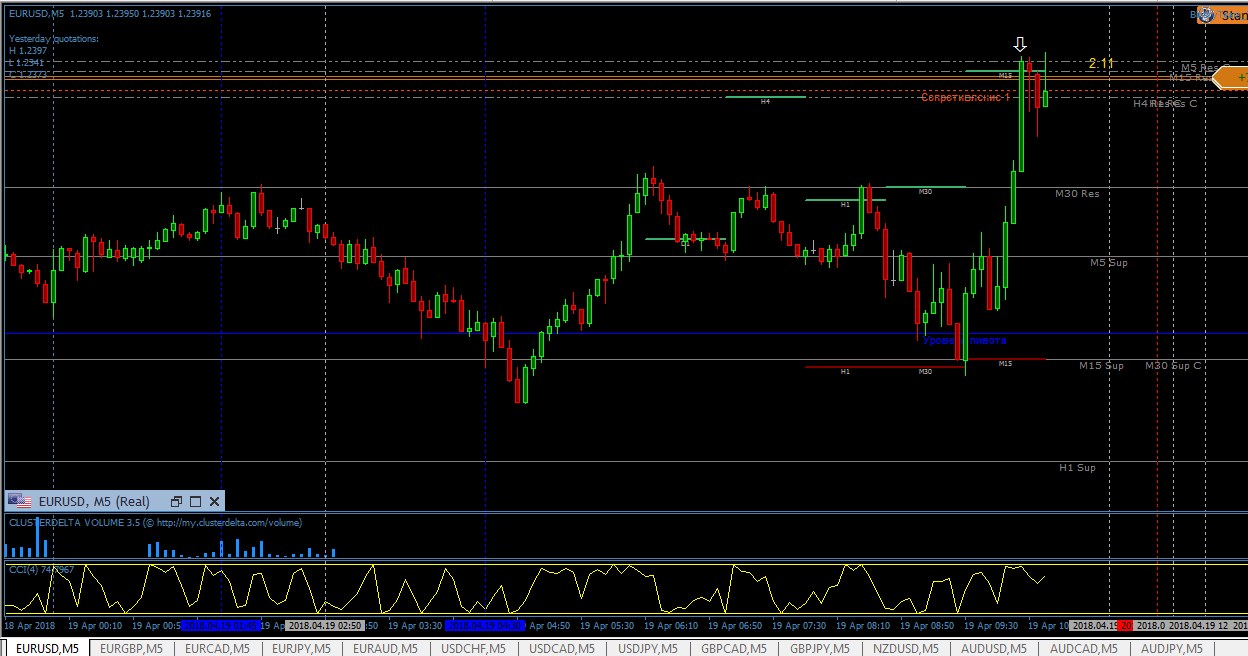The width and height of the screenshot is (1248, 656).
Task: Click the M30 Sup C level label
Action: click(1173, 365)
